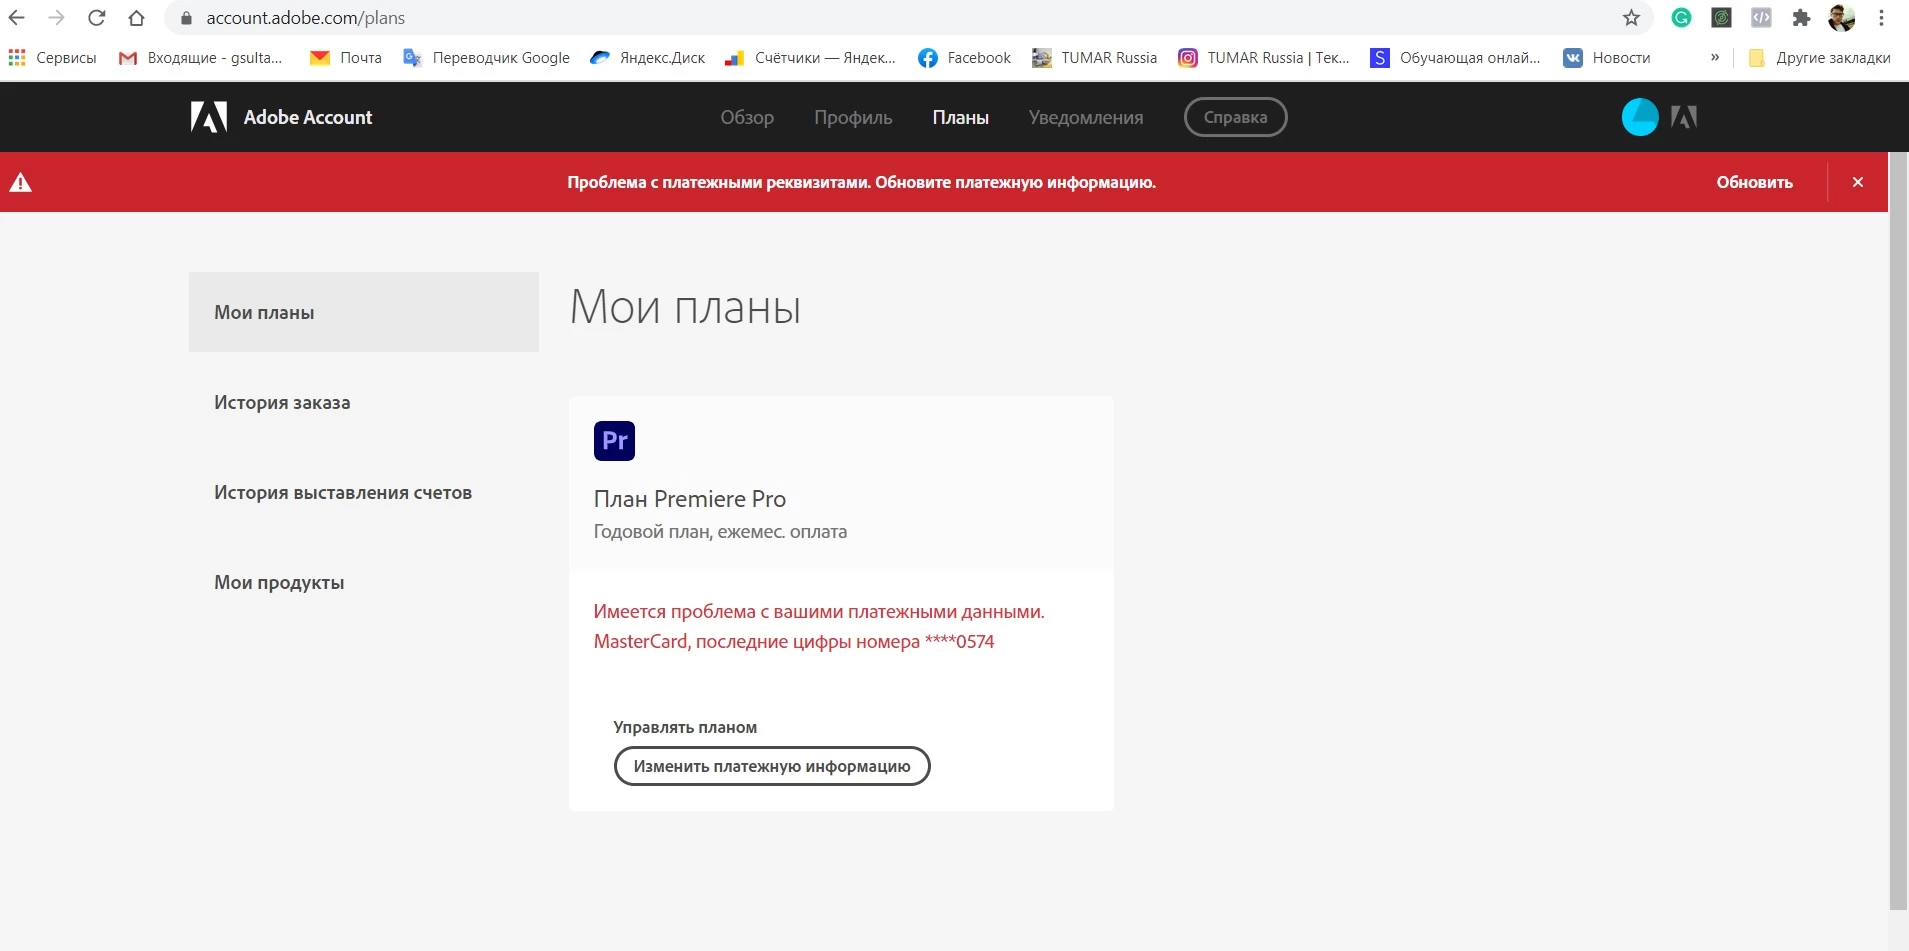Screen dimensions: 1909x951
Task: Click the План Premiere Pro title
Action: pos(690,498)
